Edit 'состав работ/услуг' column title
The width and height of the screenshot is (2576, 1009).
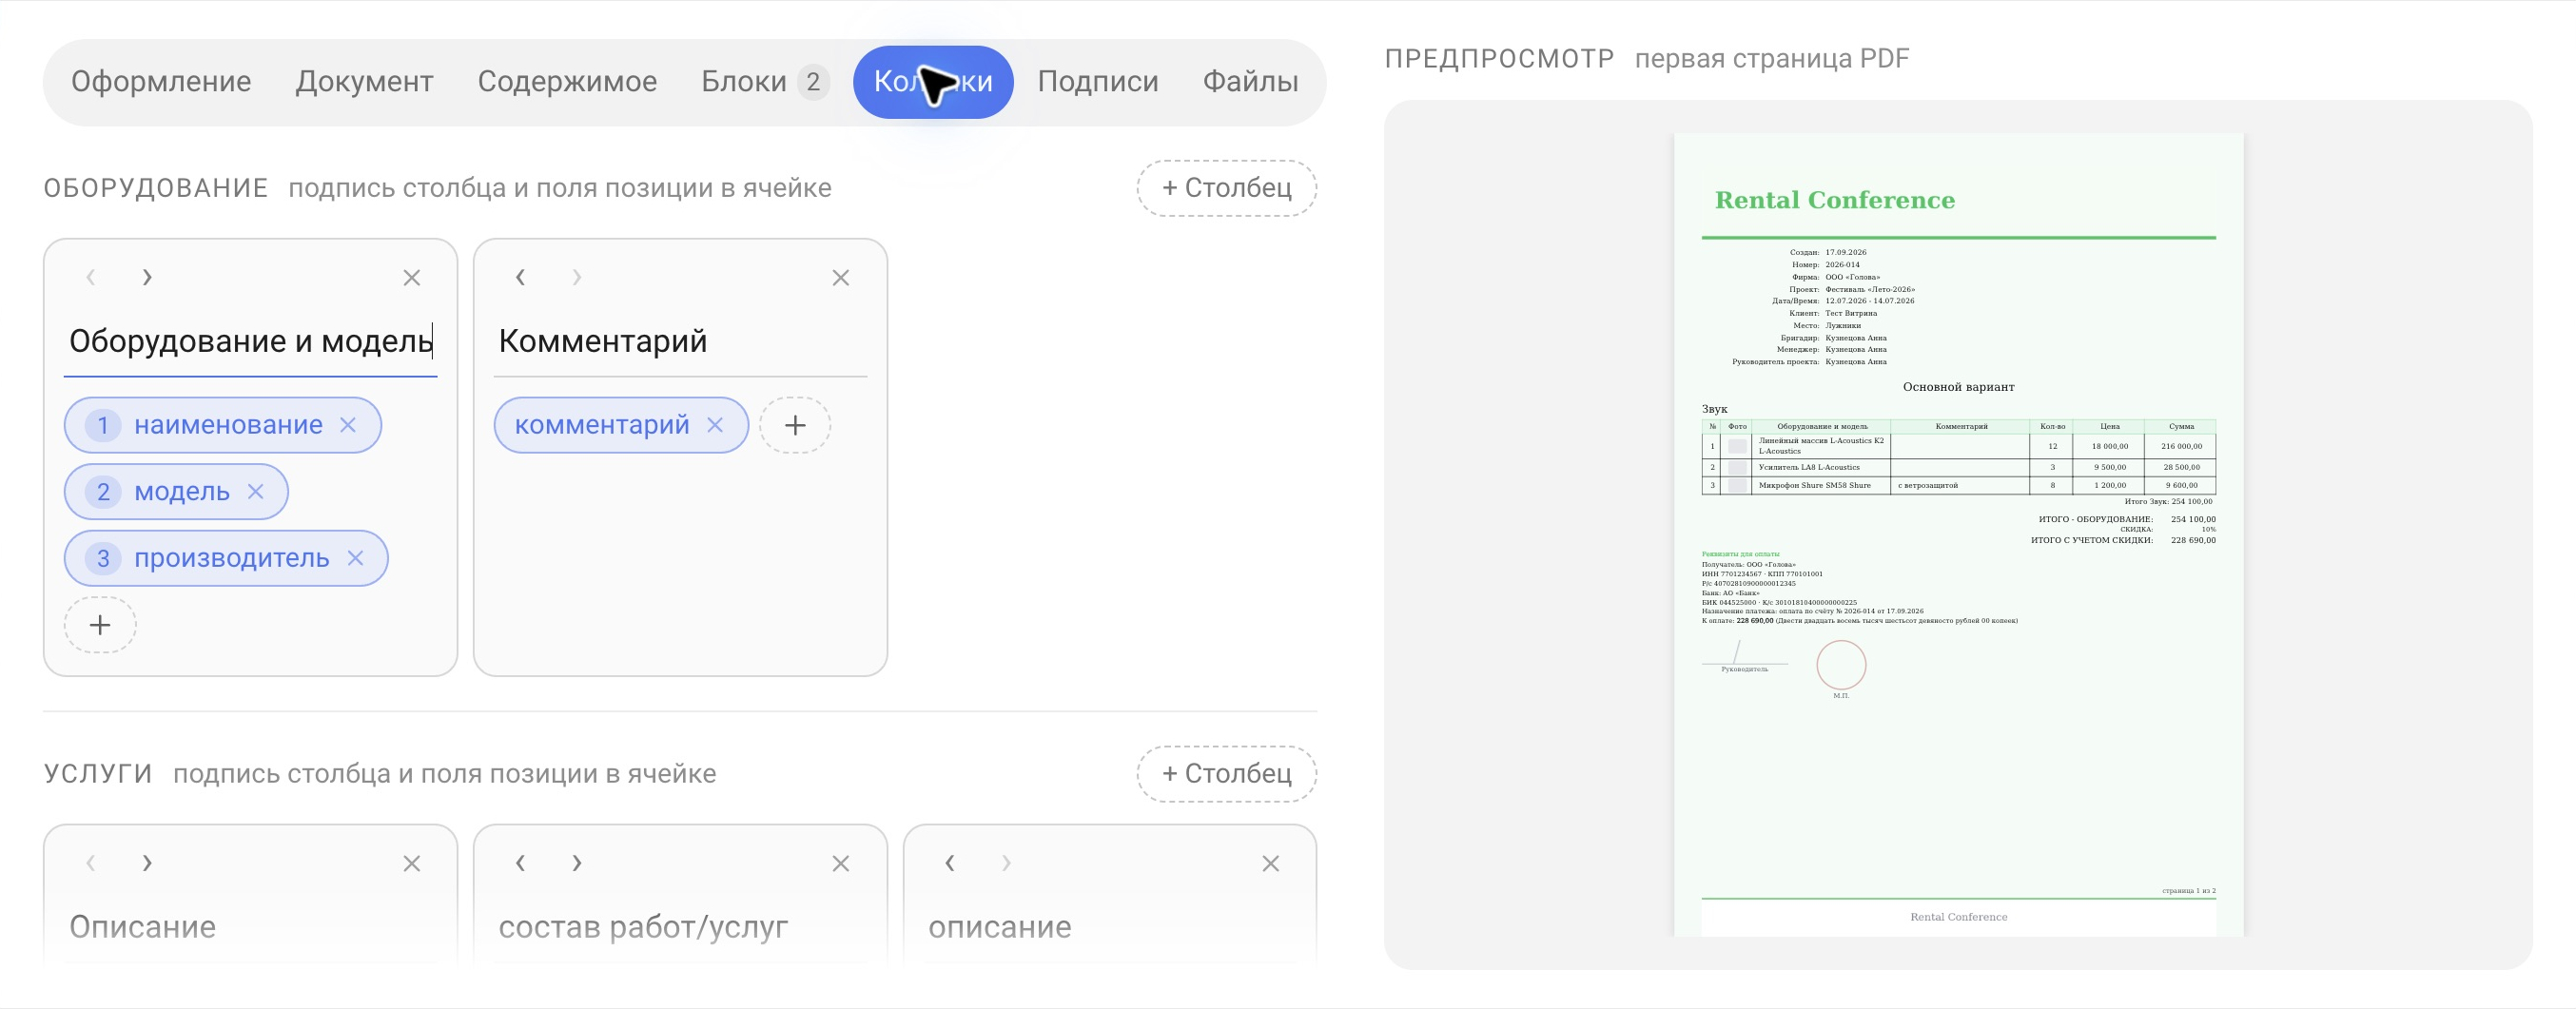[x=680, y=927]
